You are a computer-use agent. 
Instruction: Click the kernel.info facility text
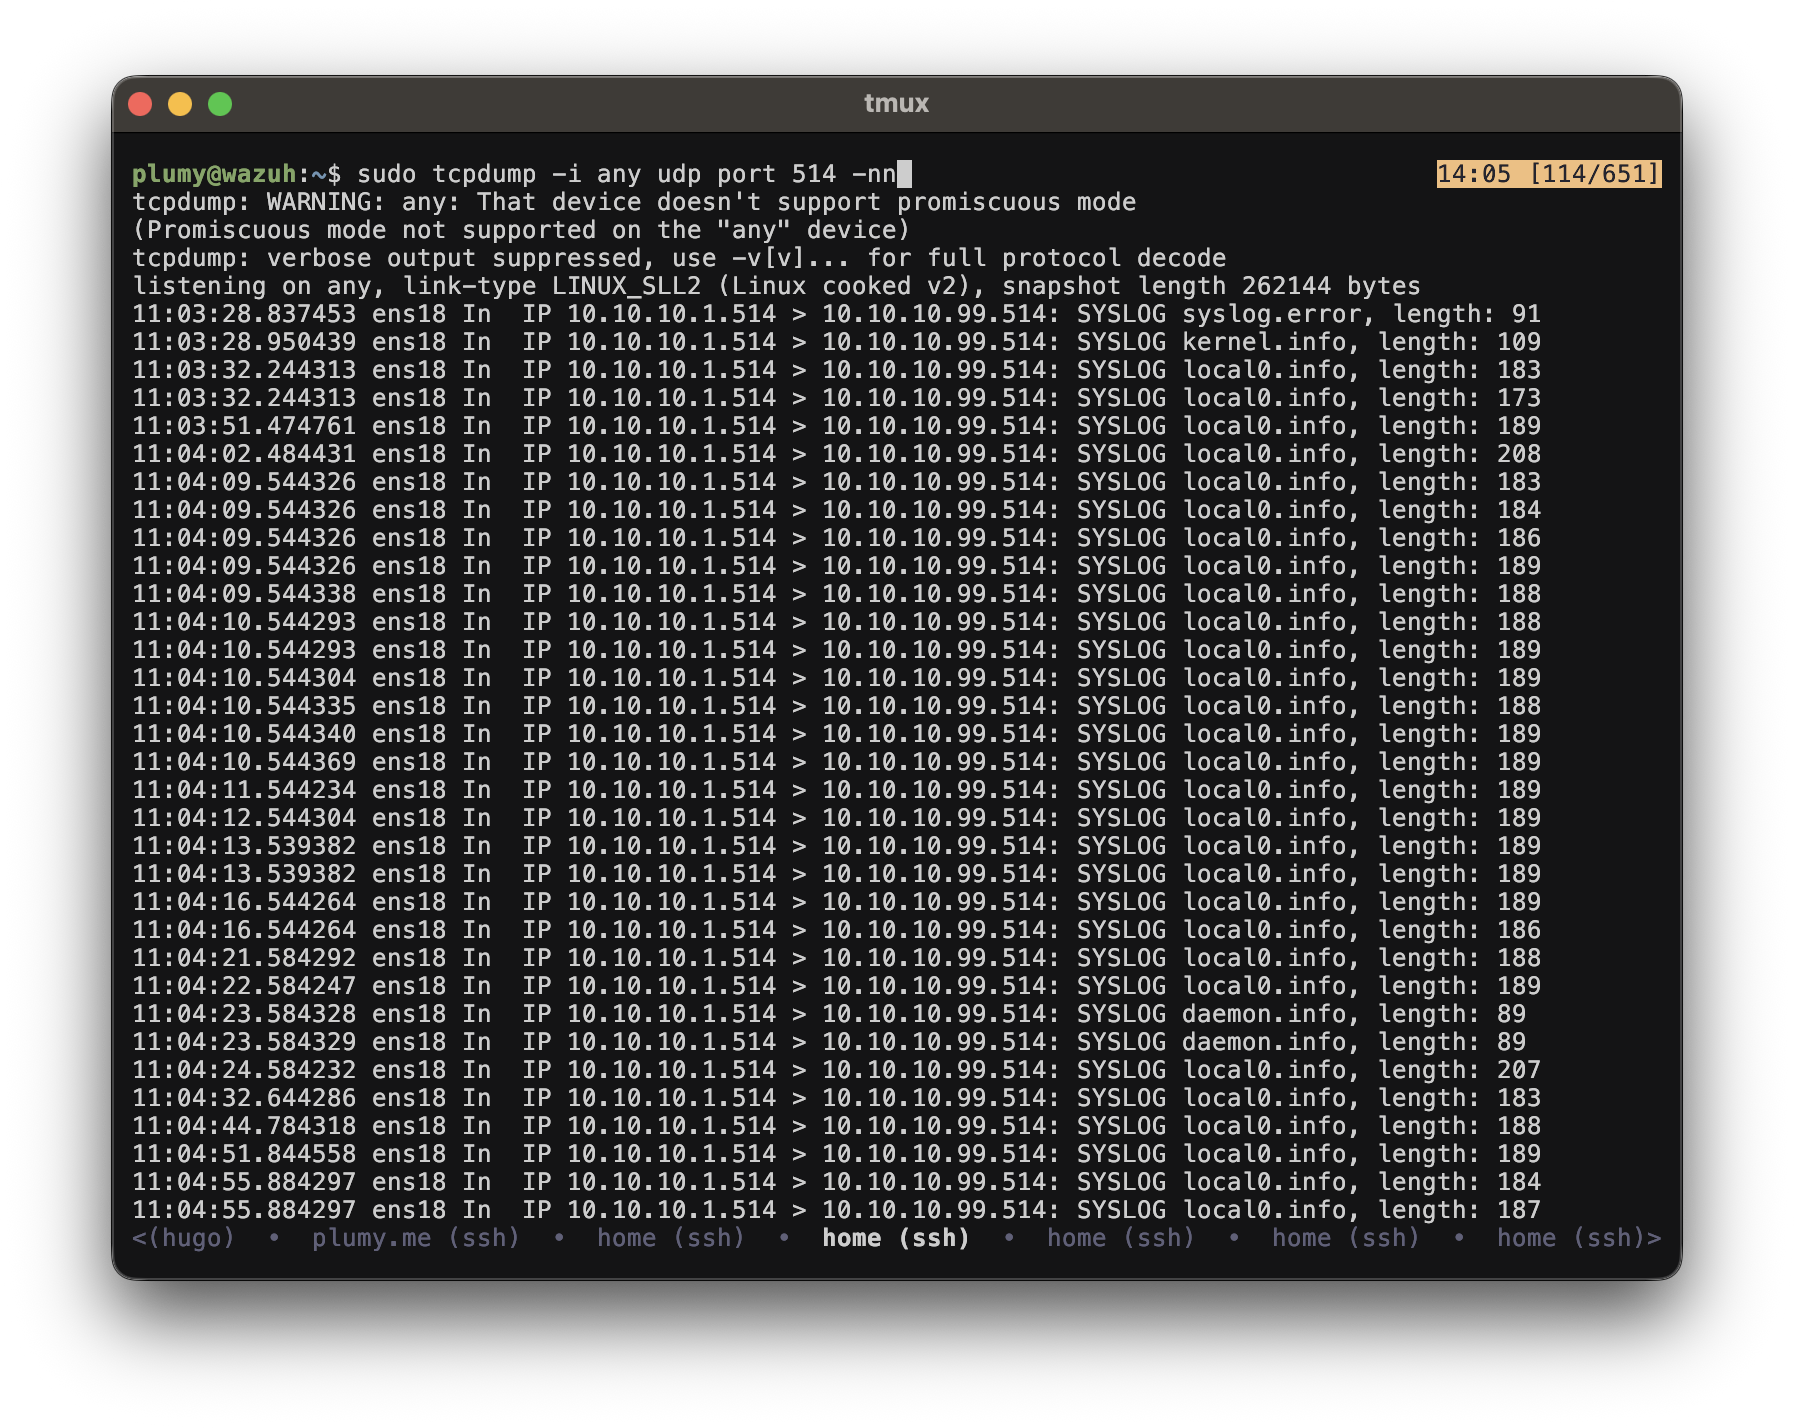tap(1264, 342)
